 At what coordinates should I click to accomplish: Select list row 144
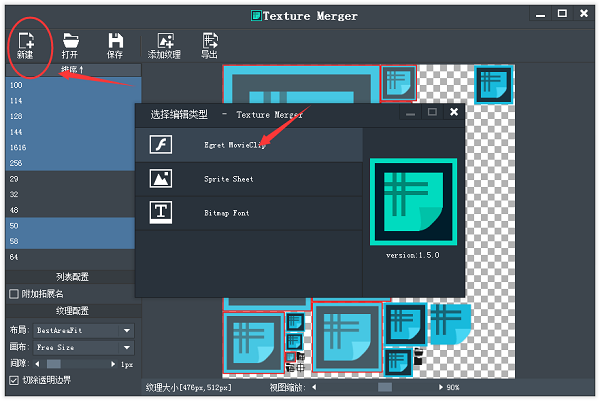pos(70,132)
